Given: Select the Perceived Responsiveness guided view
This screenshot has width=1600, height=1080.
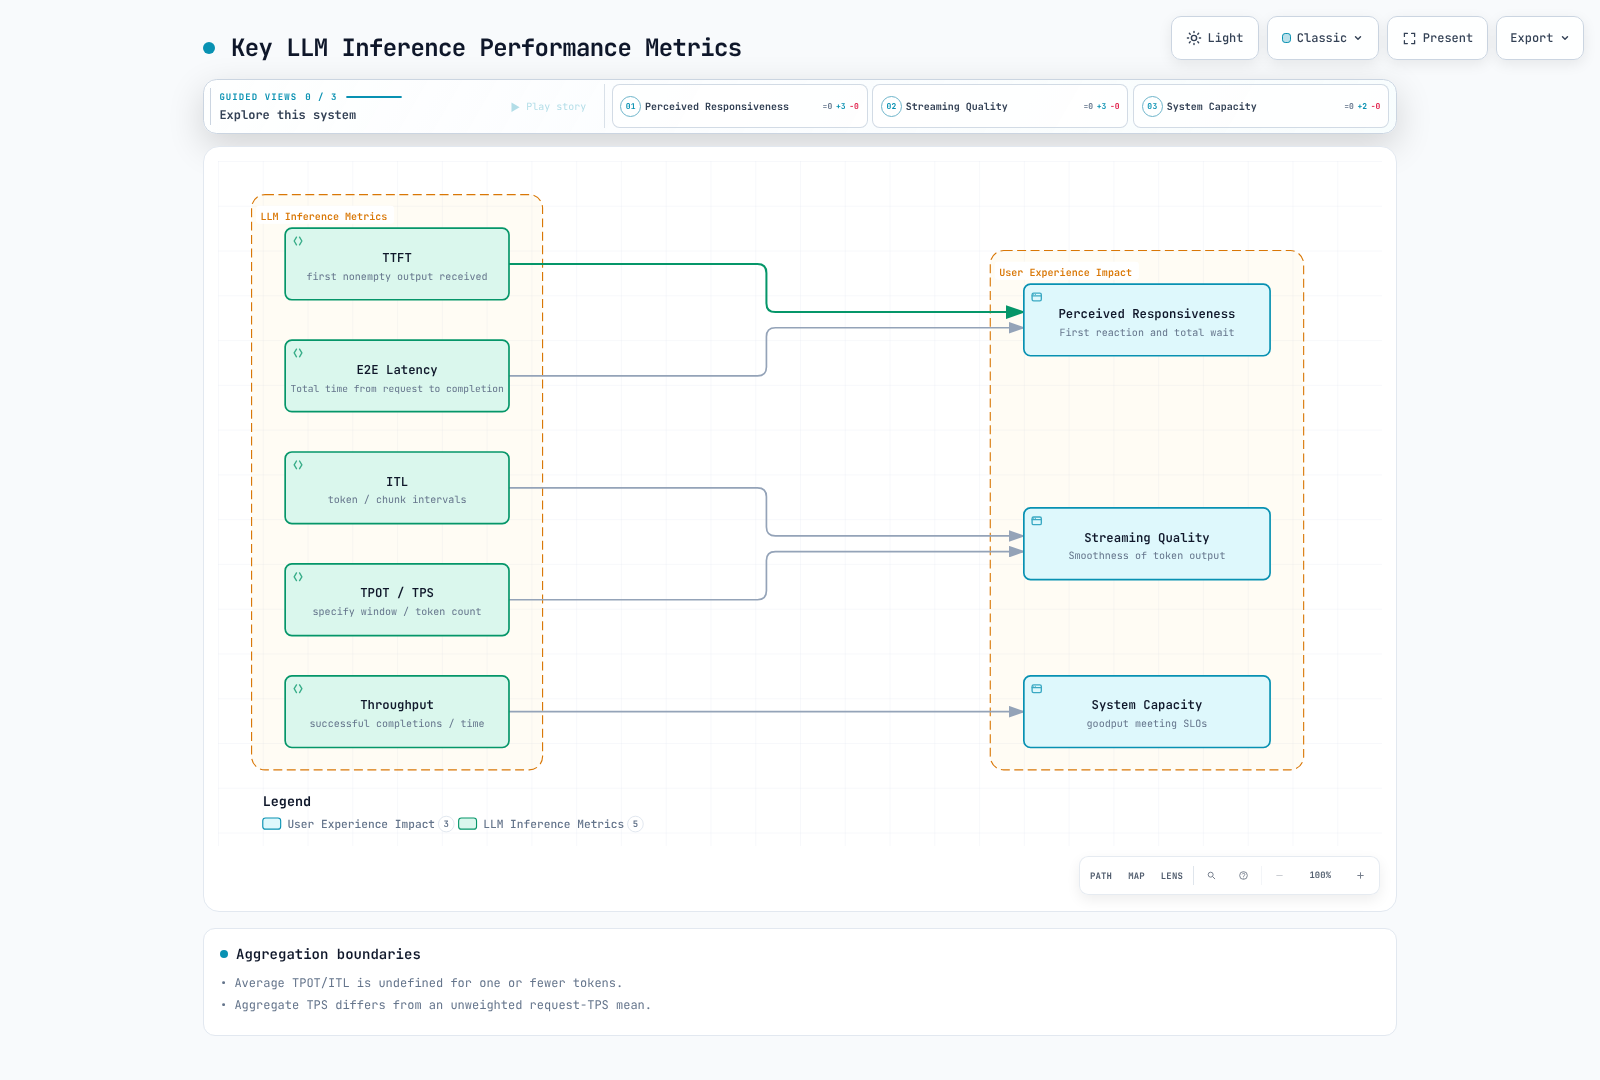Looking at the screenshot, I should [740, 106].
